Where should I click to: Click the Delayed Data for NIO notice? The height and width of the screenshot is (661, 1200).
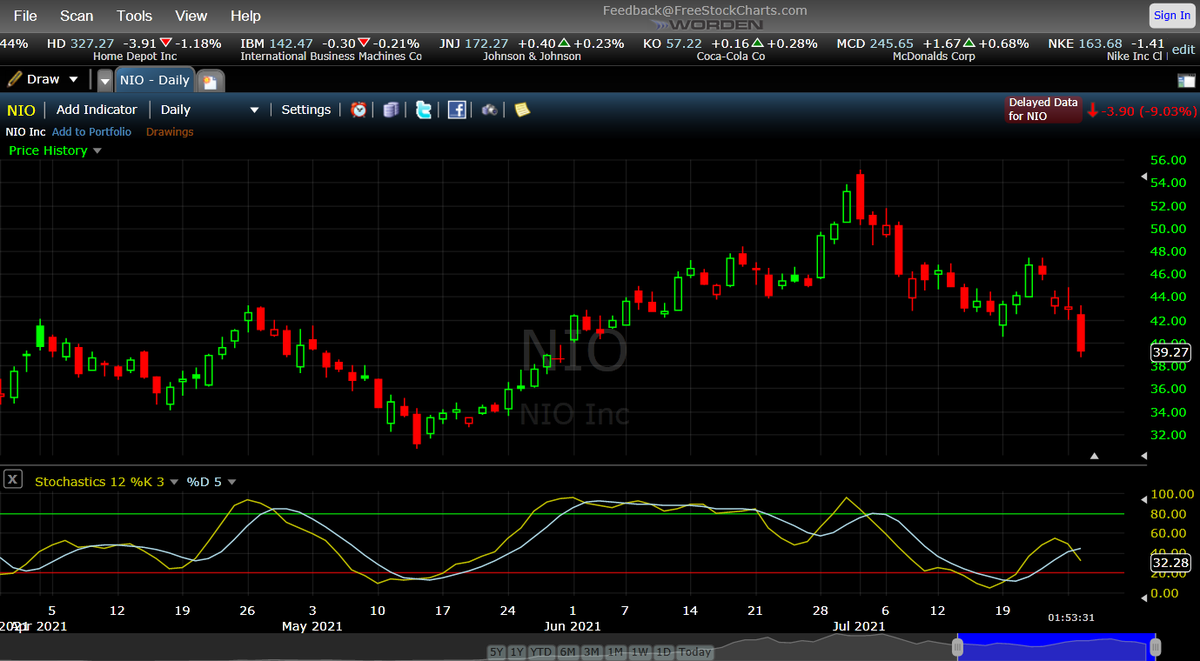click(1043, 109)
